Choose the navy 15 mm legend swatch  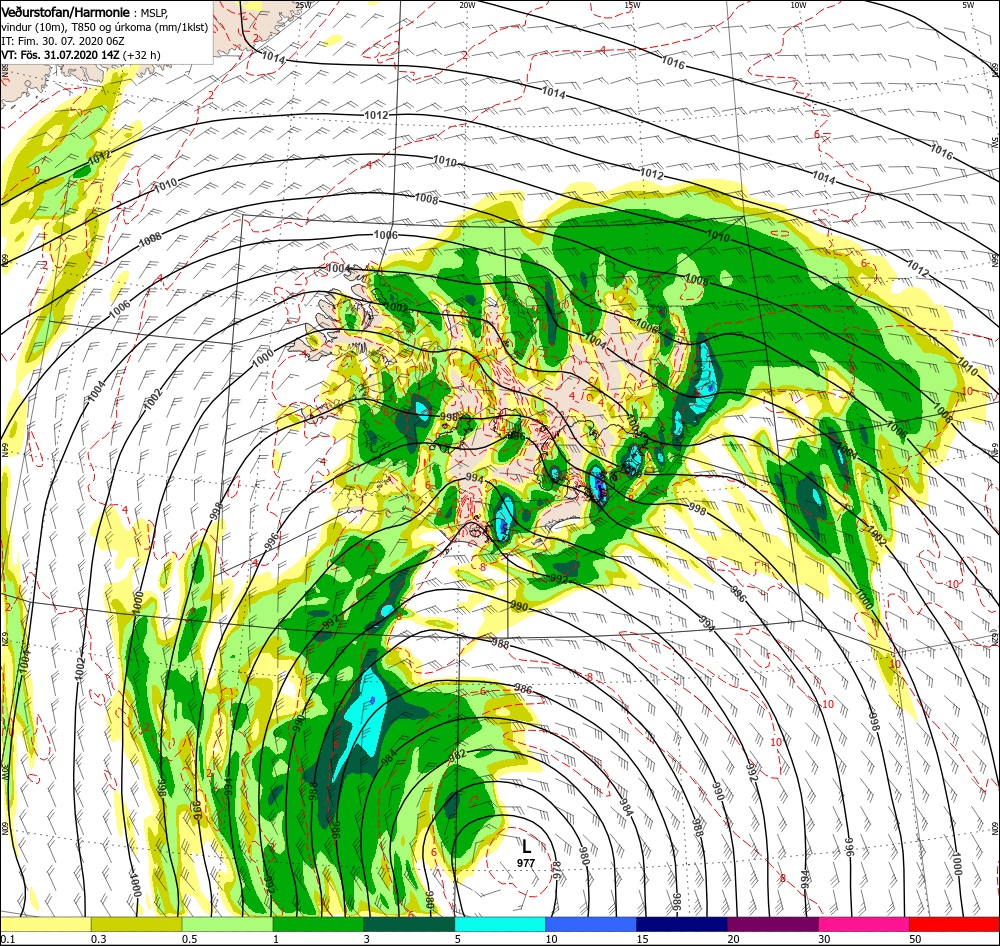pos(682,924)
